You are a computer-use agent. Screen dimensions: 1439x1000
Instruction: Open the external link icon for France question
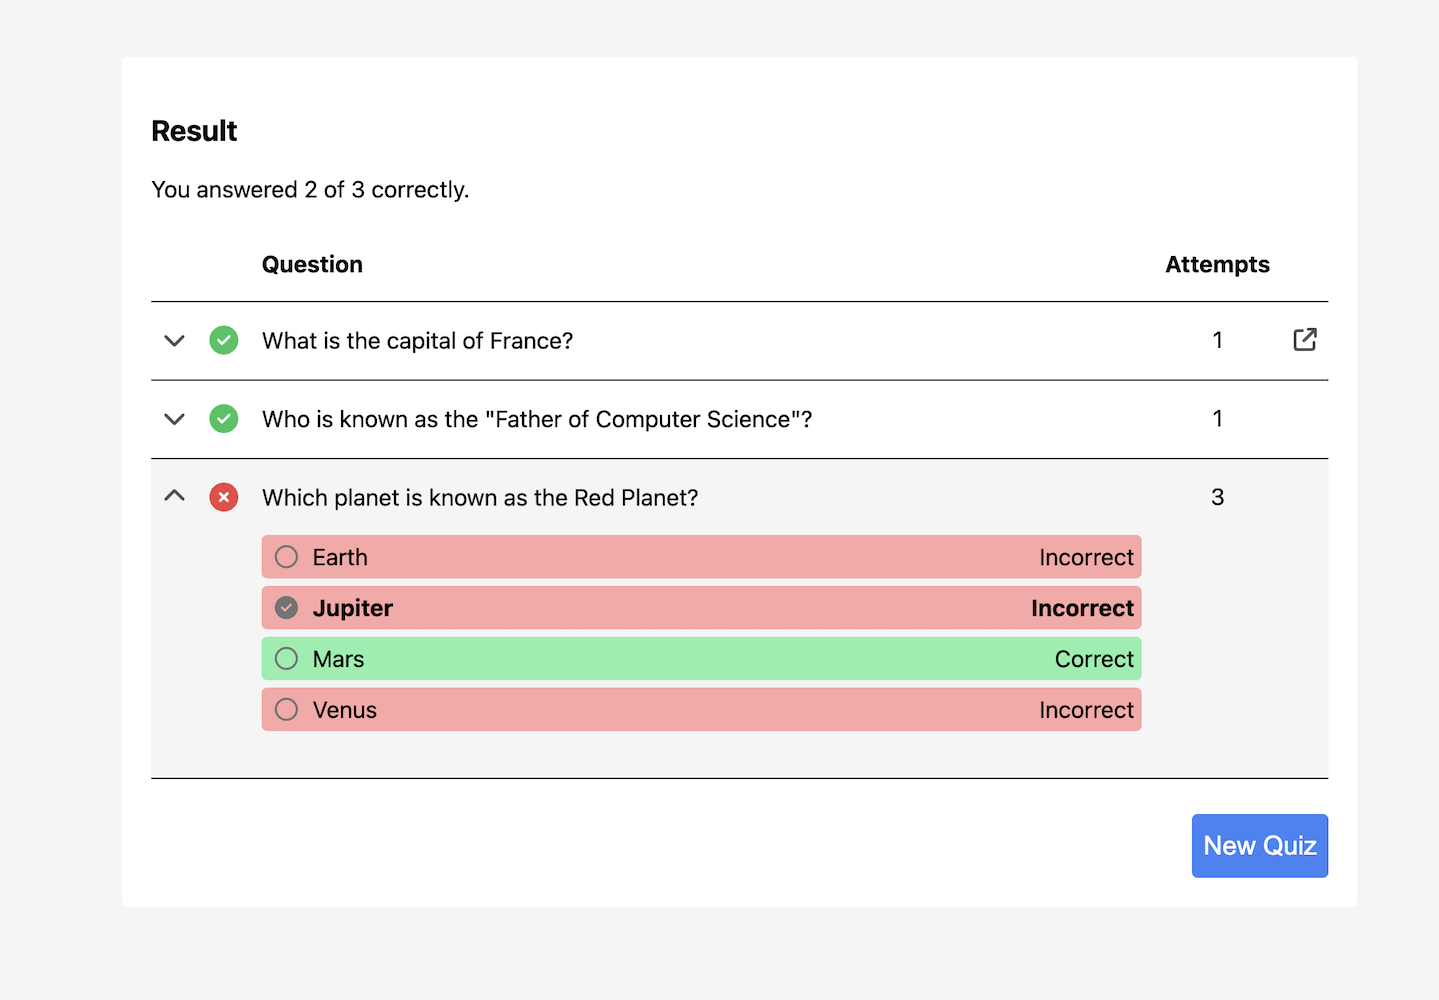pyautogui.click(x=1304, y=340)
